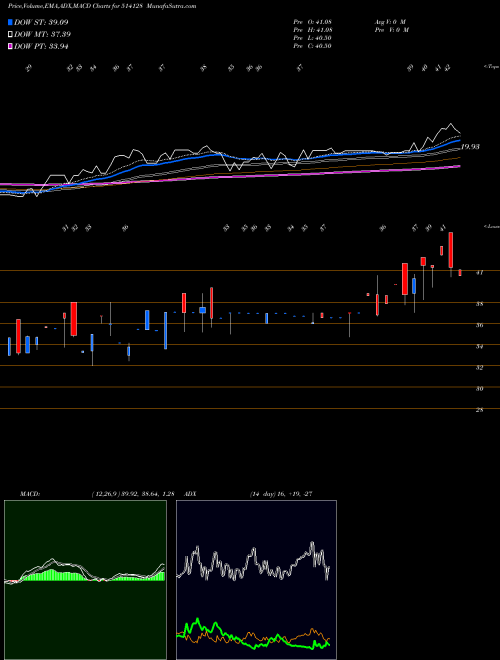The image size is (500, 660).
Task: Click the Tops marker label in the upper right
Action: tap(491, 67)
